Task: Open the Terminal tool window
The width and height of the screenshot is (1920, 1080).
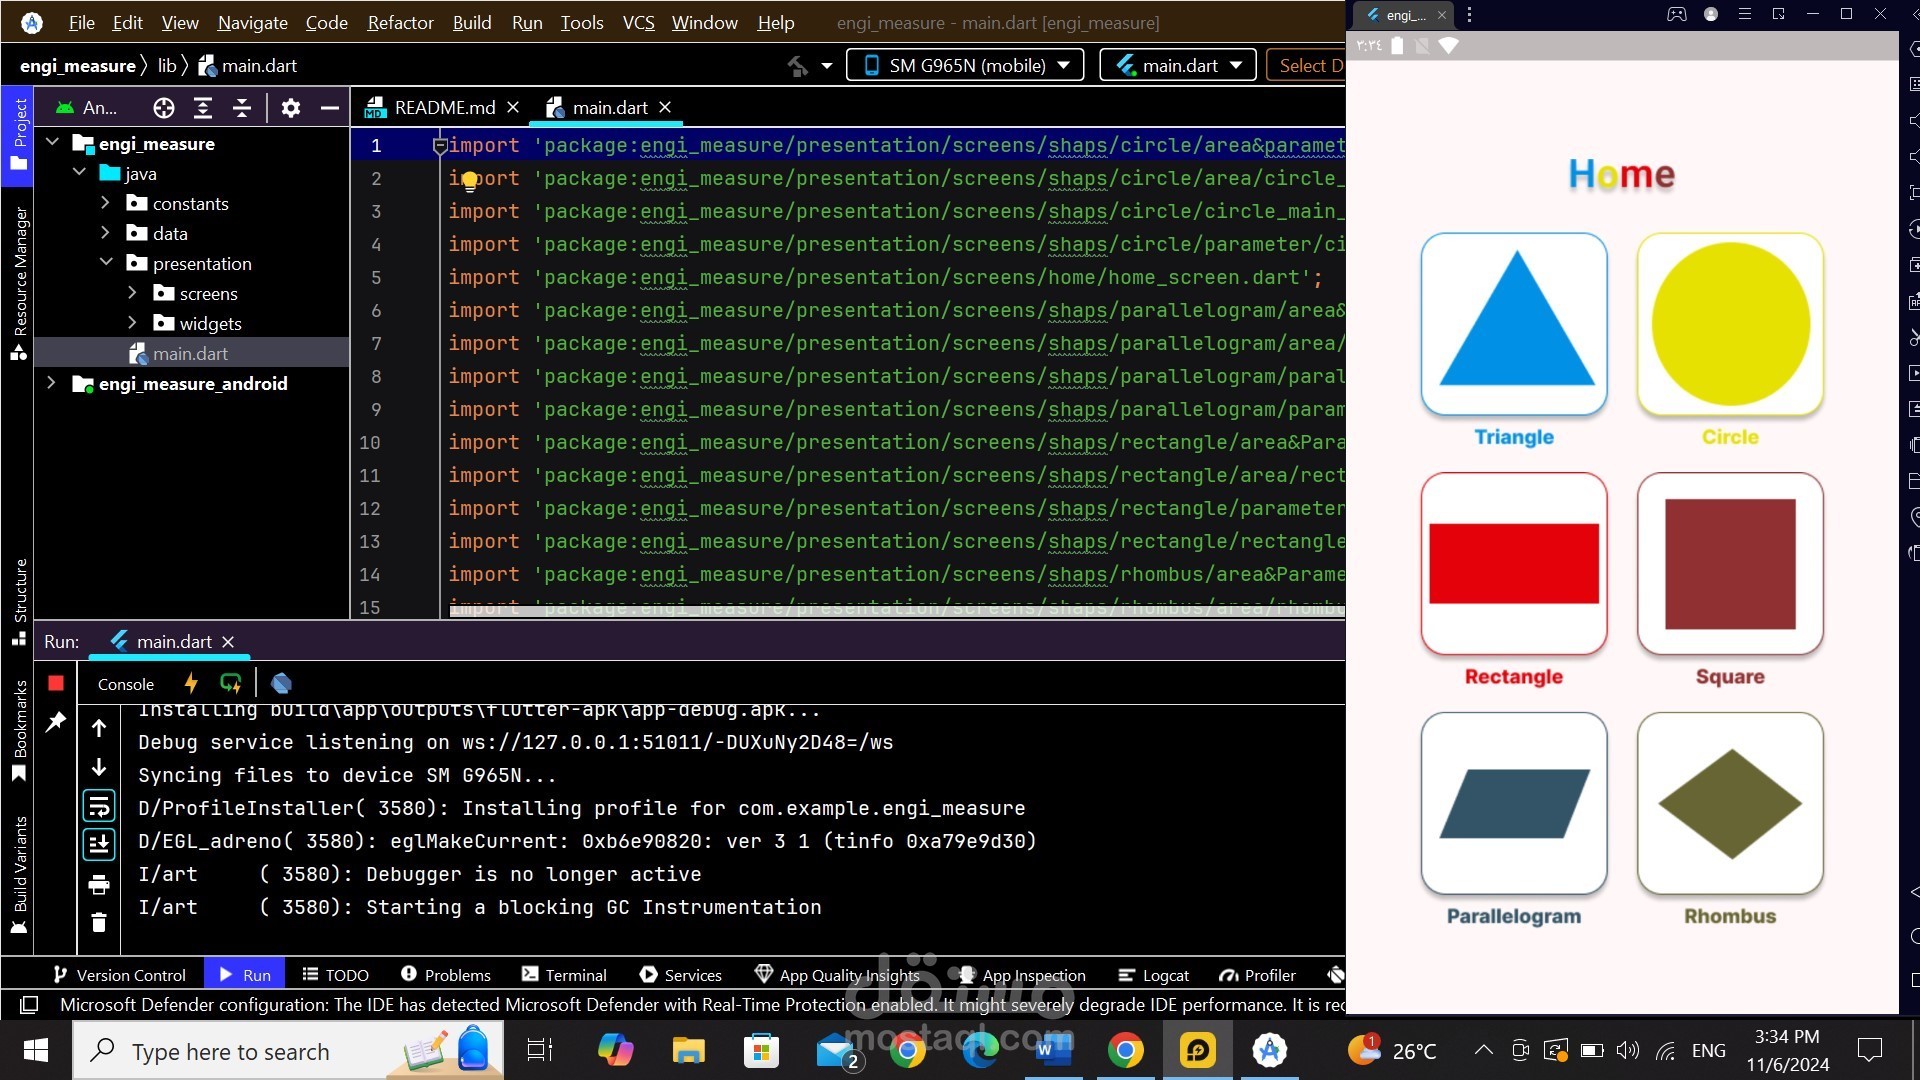Action: pos(564,975)
